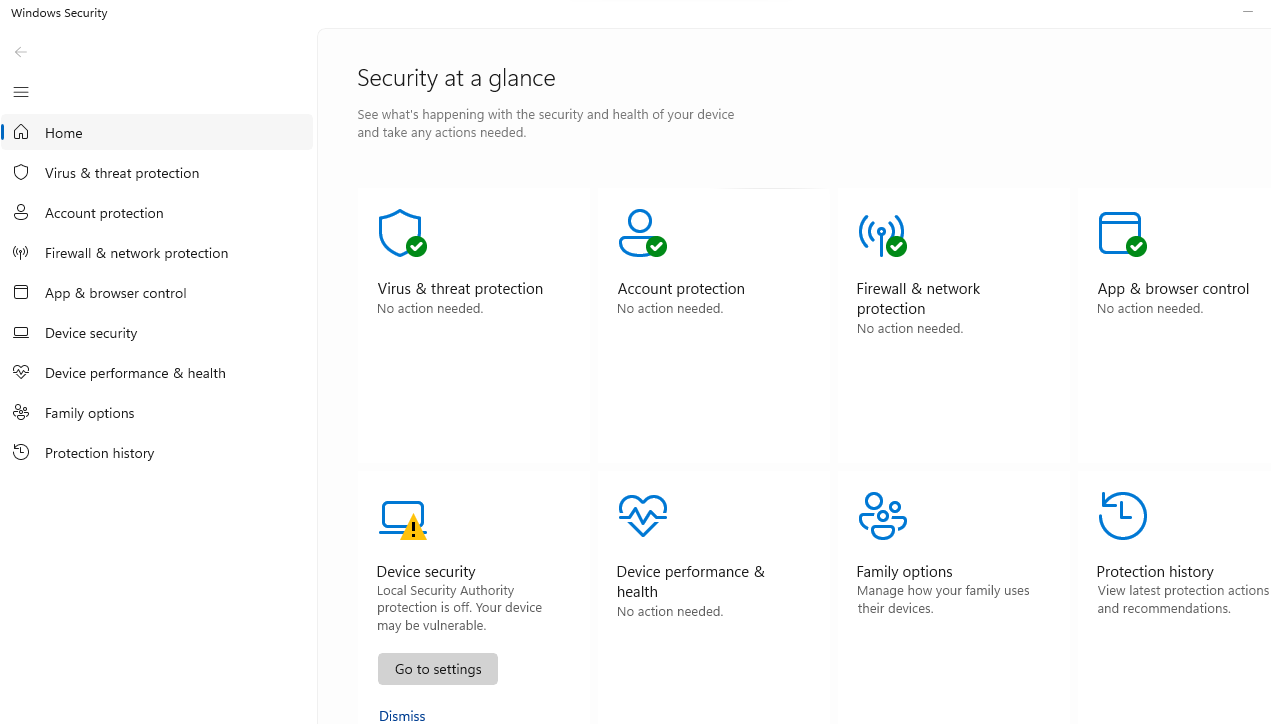Click the Virus & threat protection shield tile icon

(402, 233)
